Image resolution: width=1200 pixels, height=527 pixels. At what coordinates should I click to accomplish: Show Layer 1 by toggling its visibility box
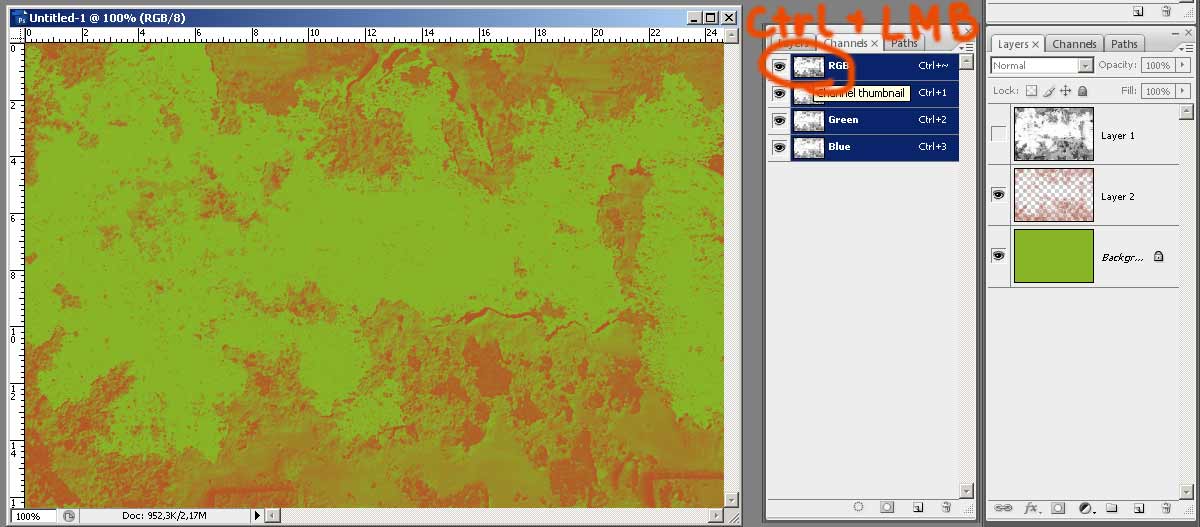click(x=998, y=135)
